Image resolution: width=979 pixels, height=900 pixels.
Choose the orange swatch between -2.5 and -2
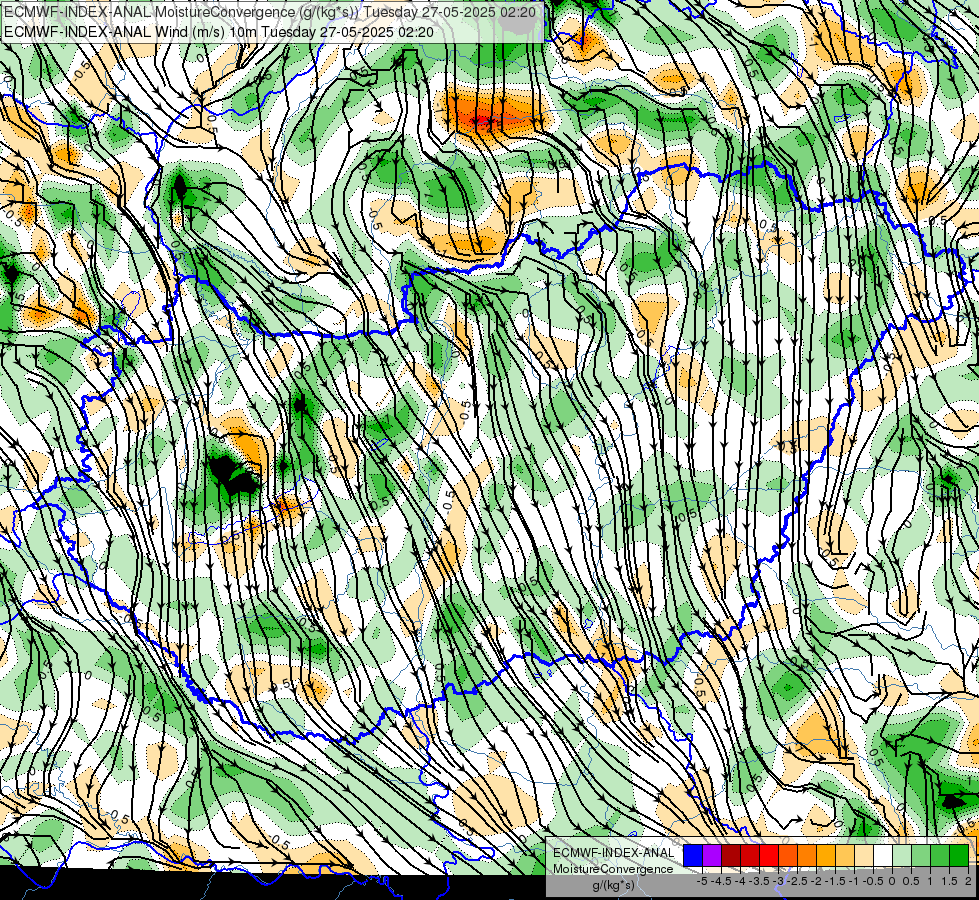[807, 856]
